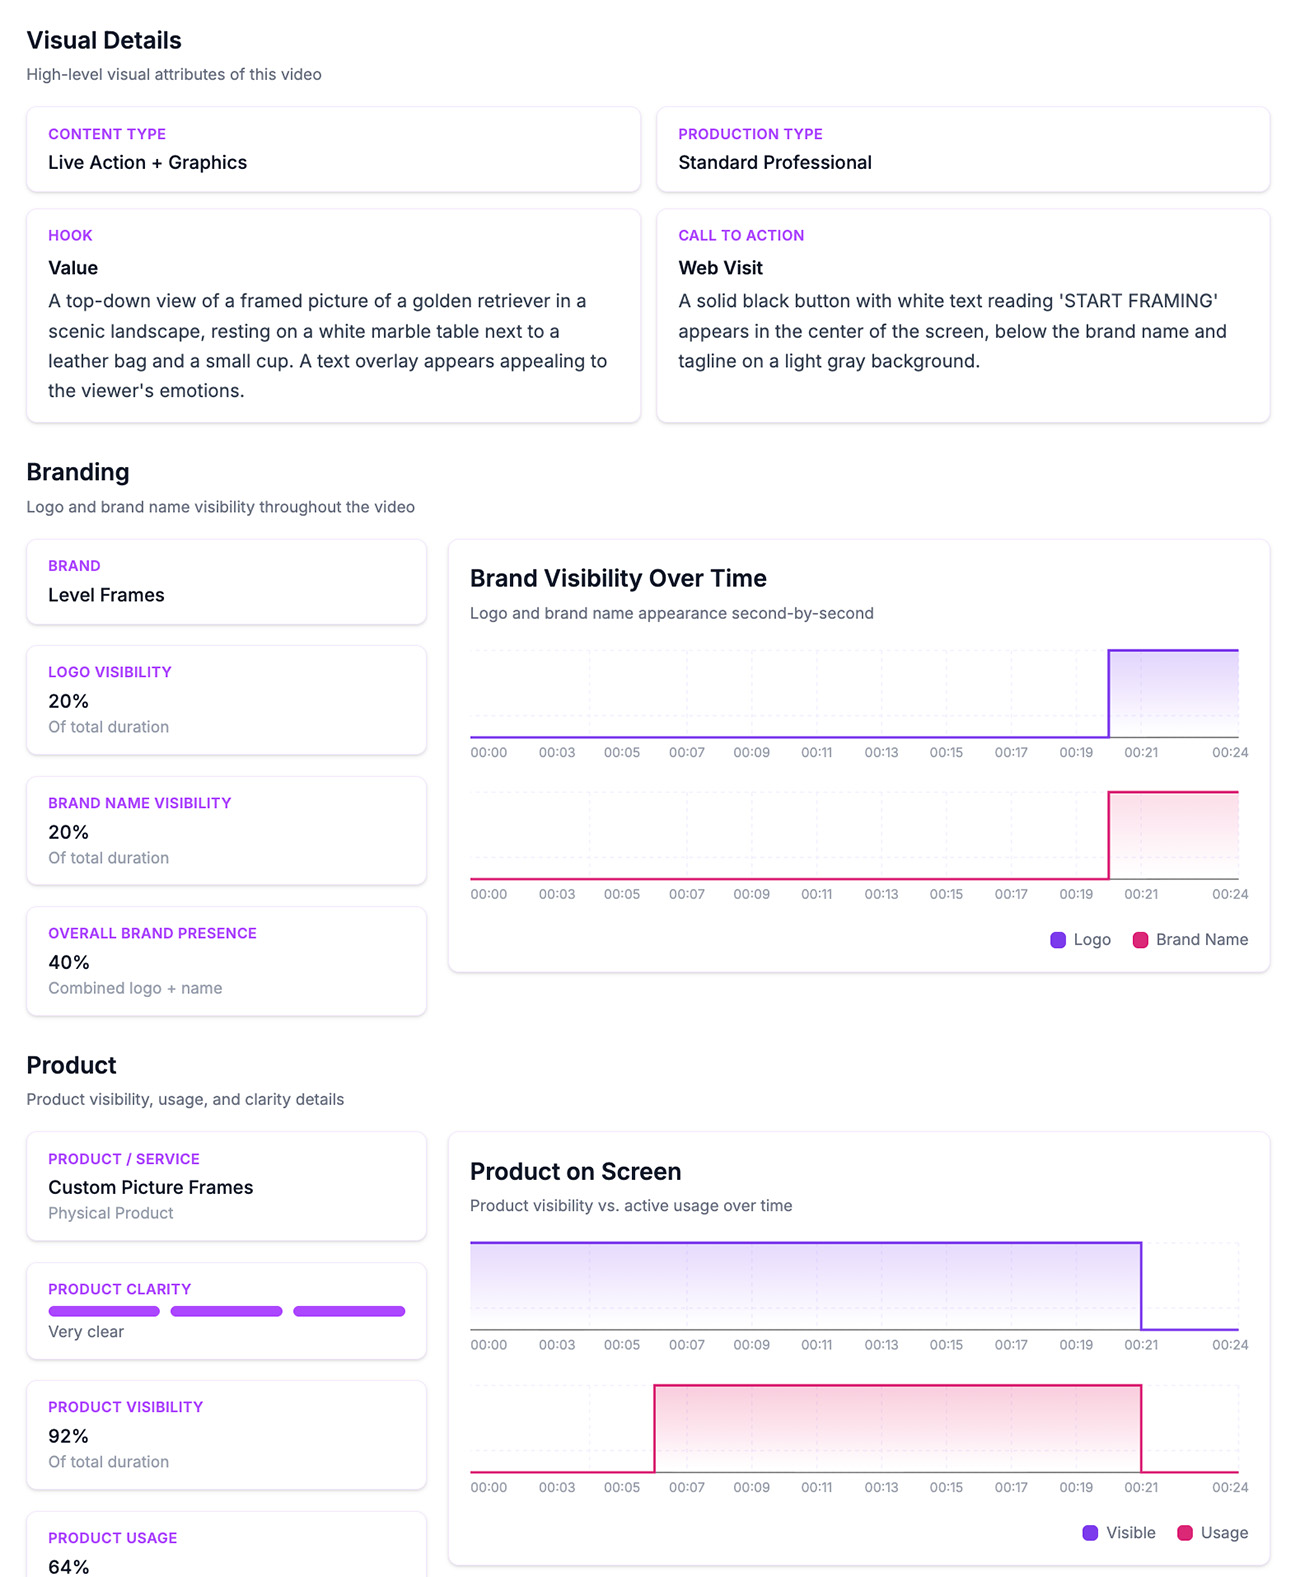Open the Hook details card
This screenshot has height=1577, width=1300.
click(333, 315)
